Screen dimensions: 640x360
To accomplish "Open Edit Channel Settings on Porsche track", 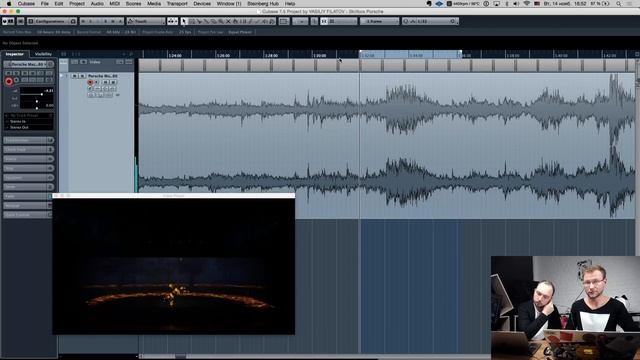I will pos(90,89).
